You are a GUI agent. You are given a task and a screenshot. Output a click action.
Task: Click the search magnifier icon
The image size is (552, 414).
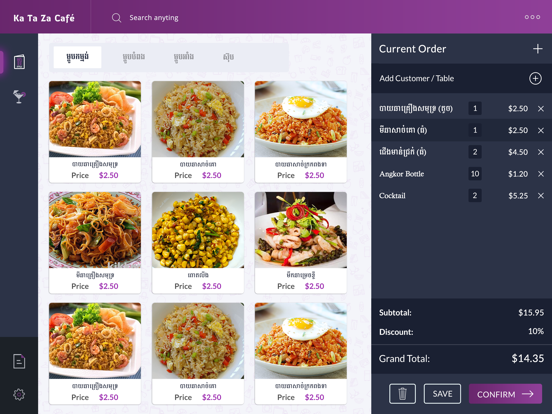(117, 18)
